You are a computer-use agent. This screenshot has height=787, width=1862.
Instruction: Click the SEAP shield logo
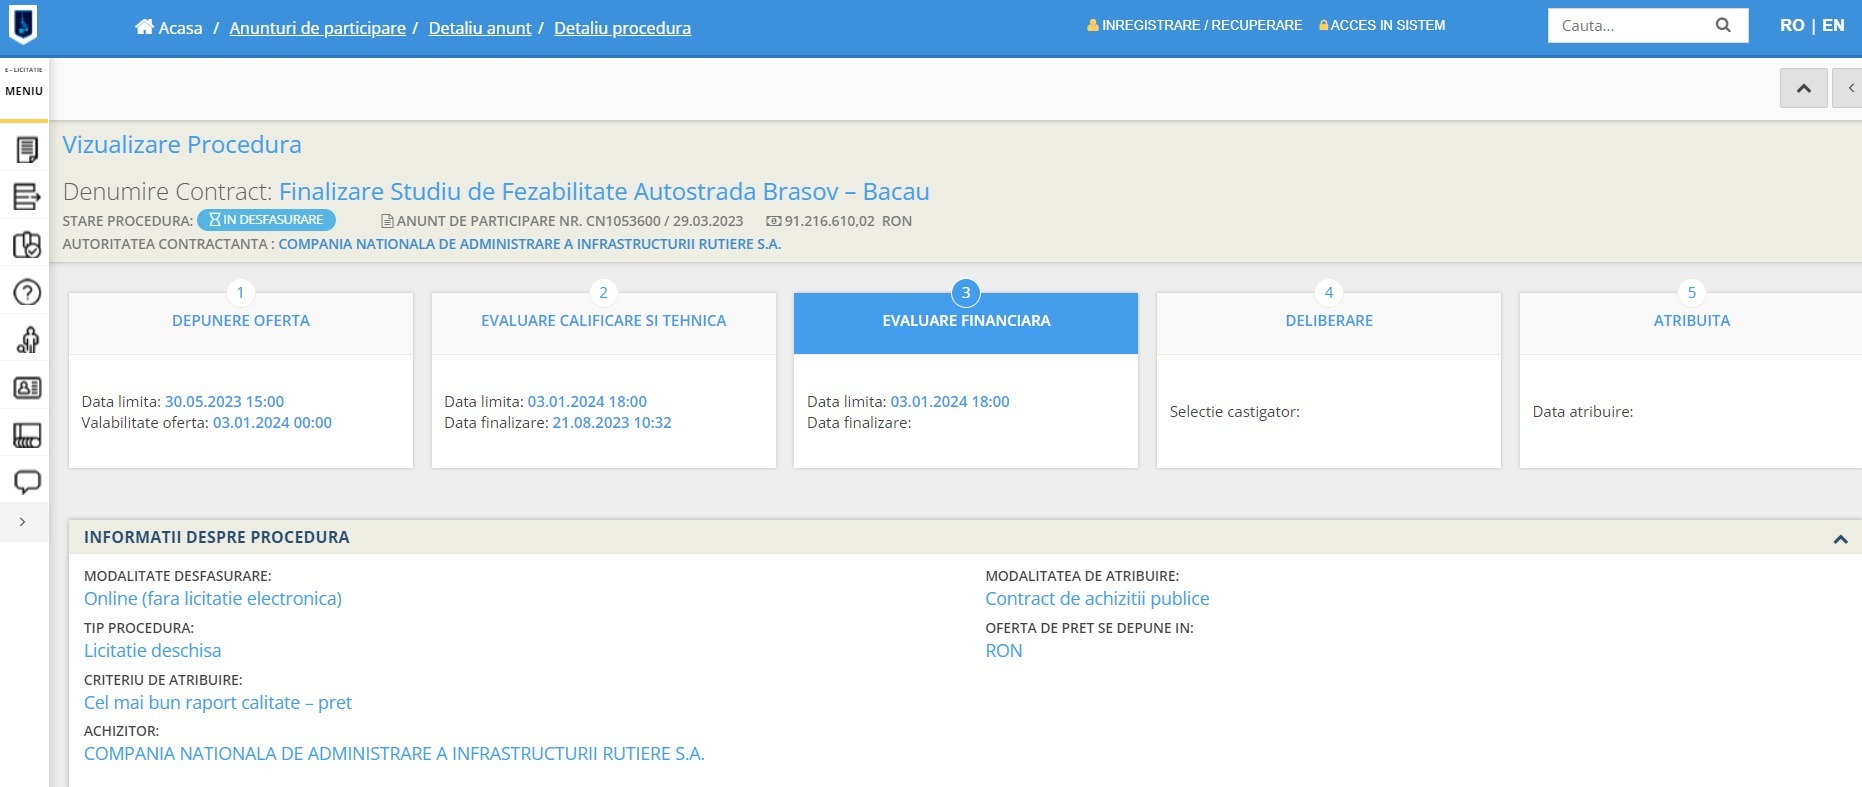(x=23, y=24)
